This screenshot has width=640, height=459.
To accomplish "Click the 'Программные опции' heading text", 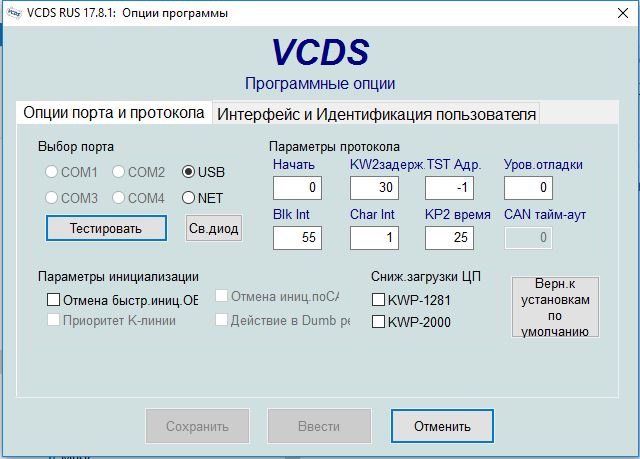I will (320, 84).
